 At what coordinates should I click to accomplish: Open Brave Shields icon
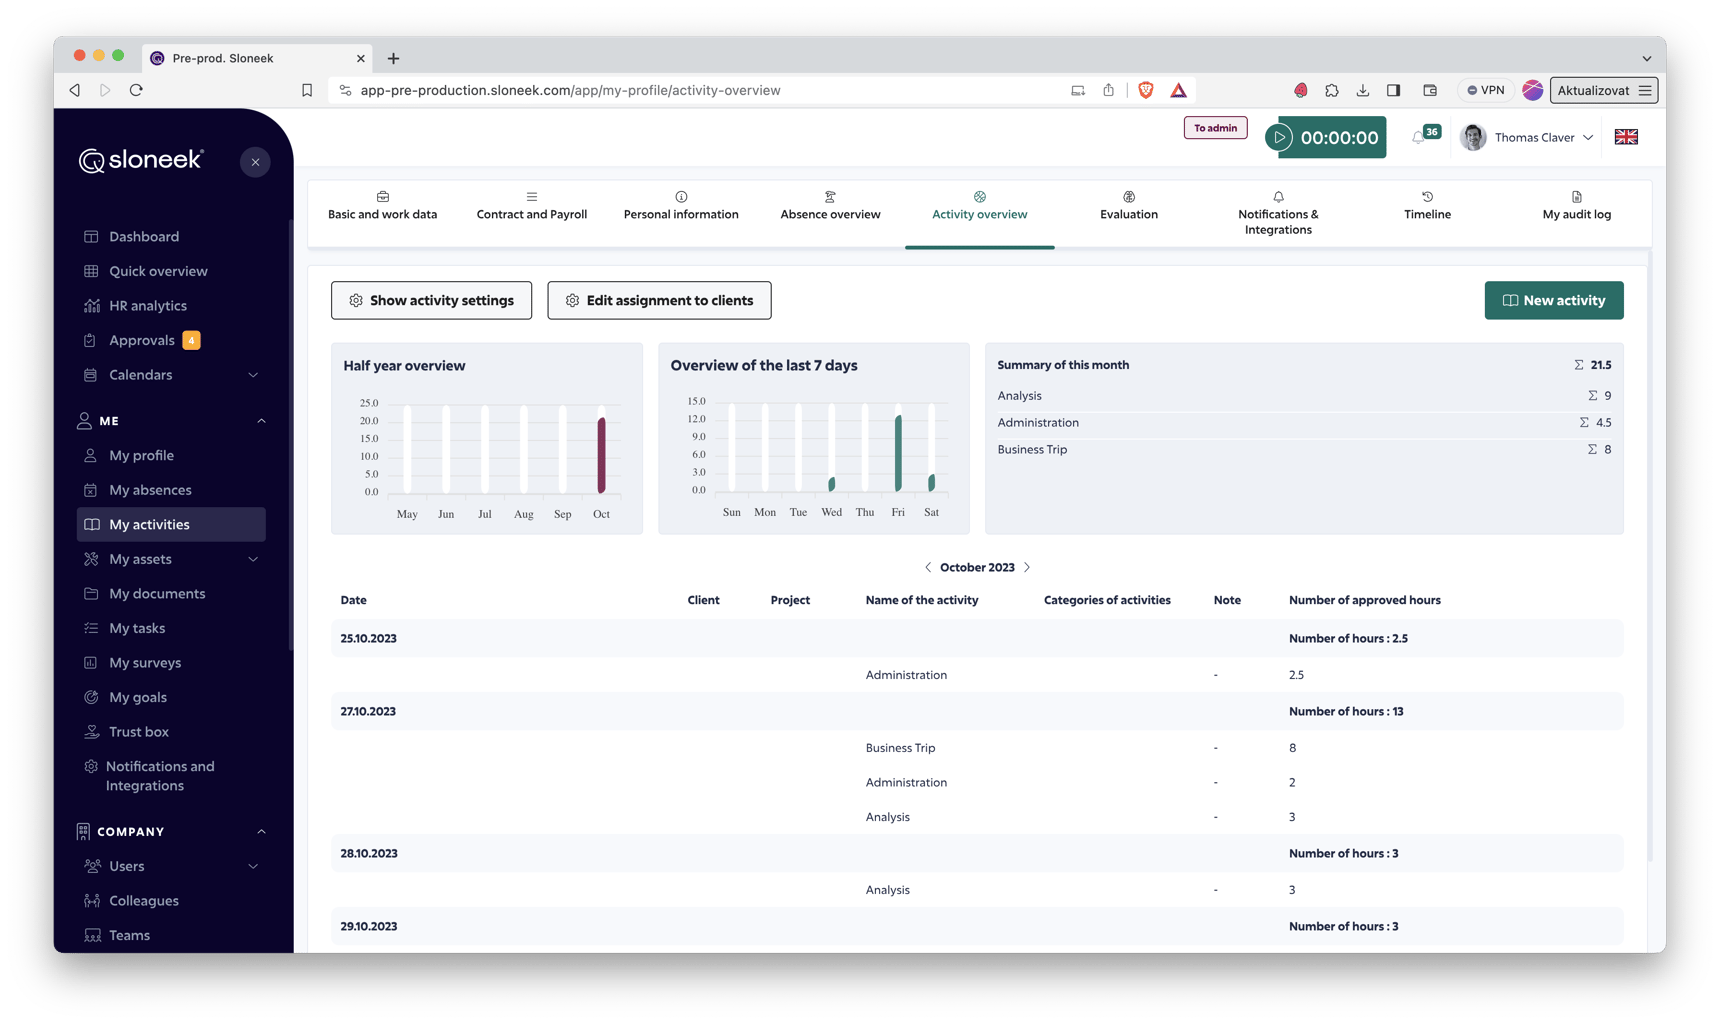point(1146,90)
